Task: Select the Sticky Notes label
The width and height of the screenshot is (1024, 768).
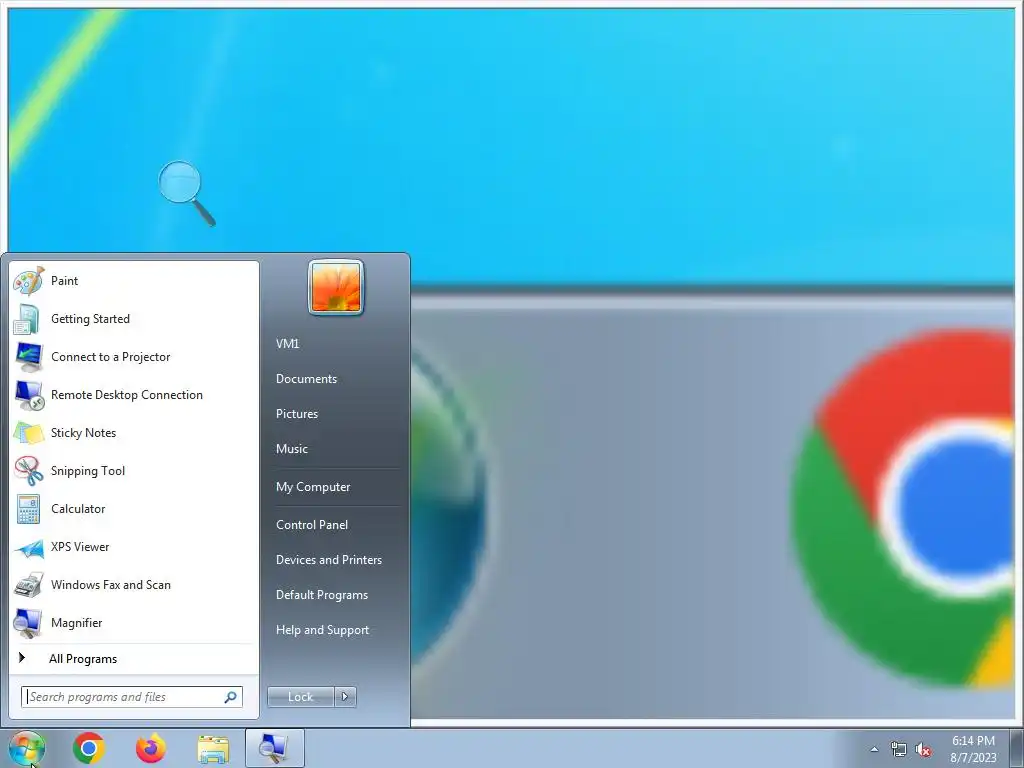Action: [x=83, y=433]
